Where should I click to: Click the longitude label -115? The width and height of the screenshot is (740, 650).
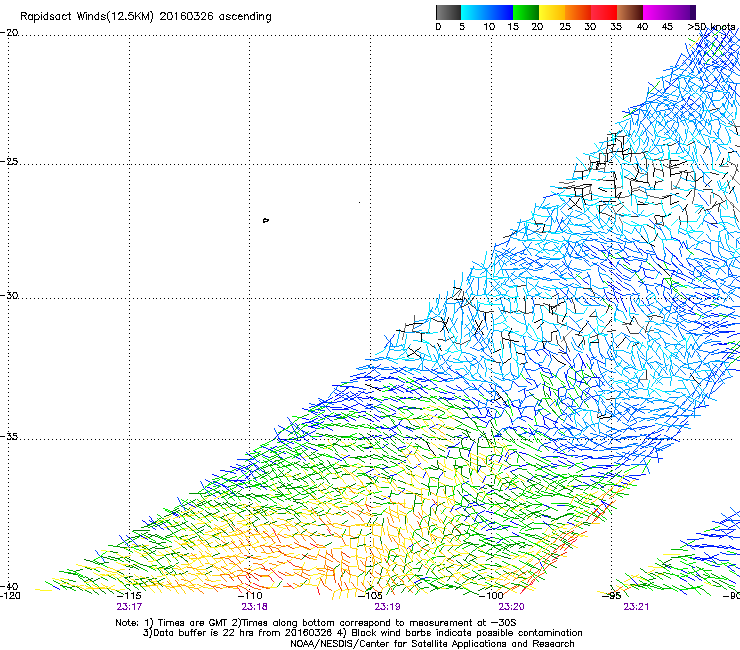(129, 596)
